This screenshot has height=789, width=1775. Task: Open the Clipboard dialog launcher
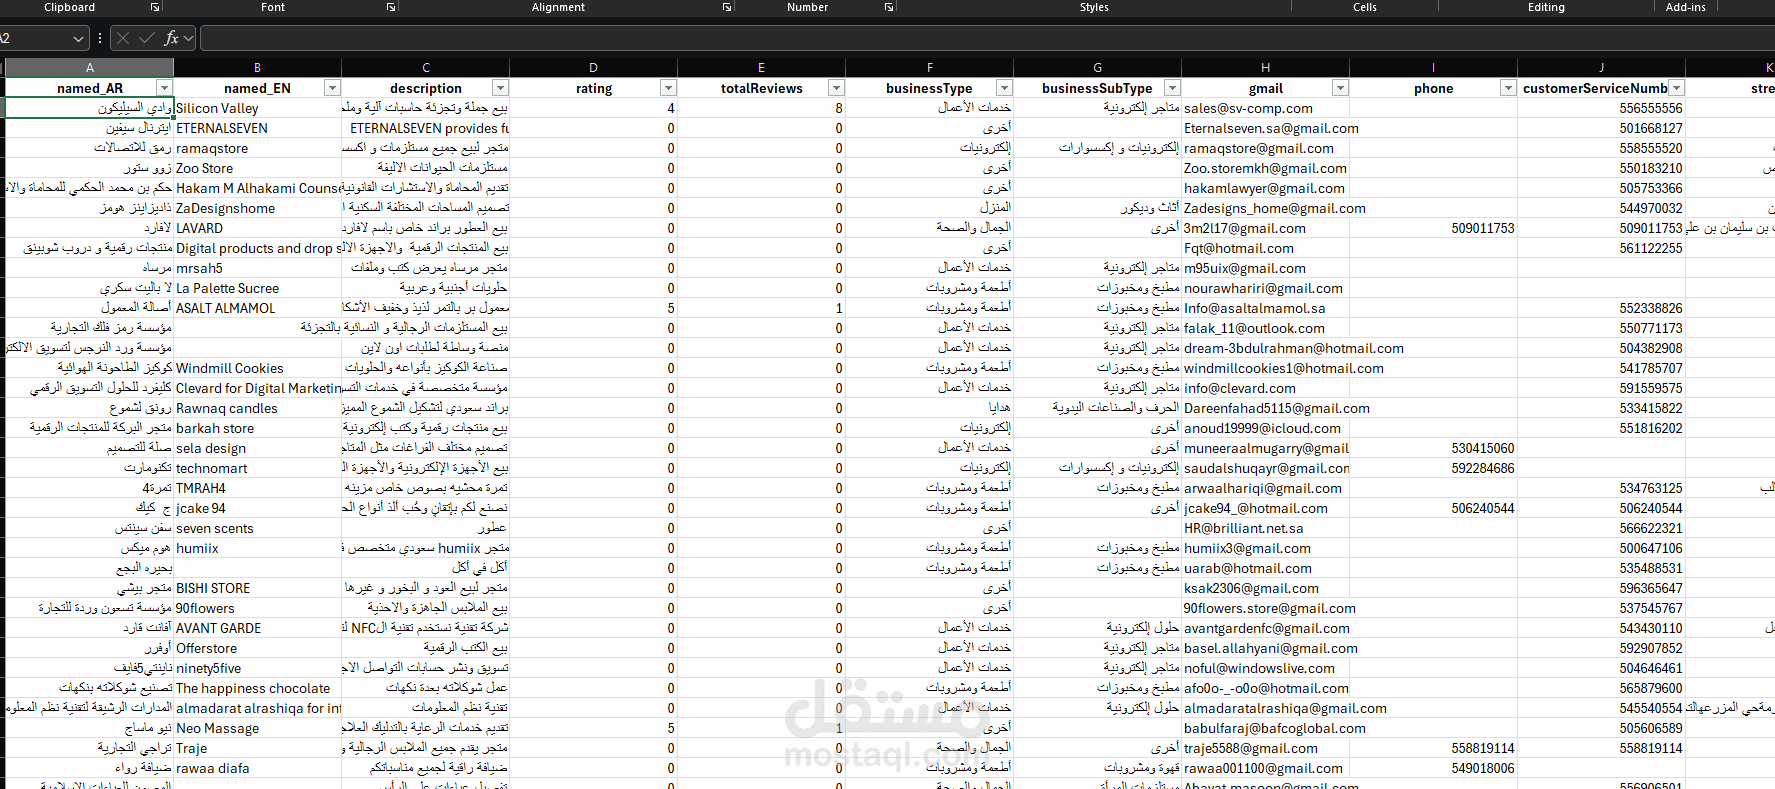coord(155,7)
